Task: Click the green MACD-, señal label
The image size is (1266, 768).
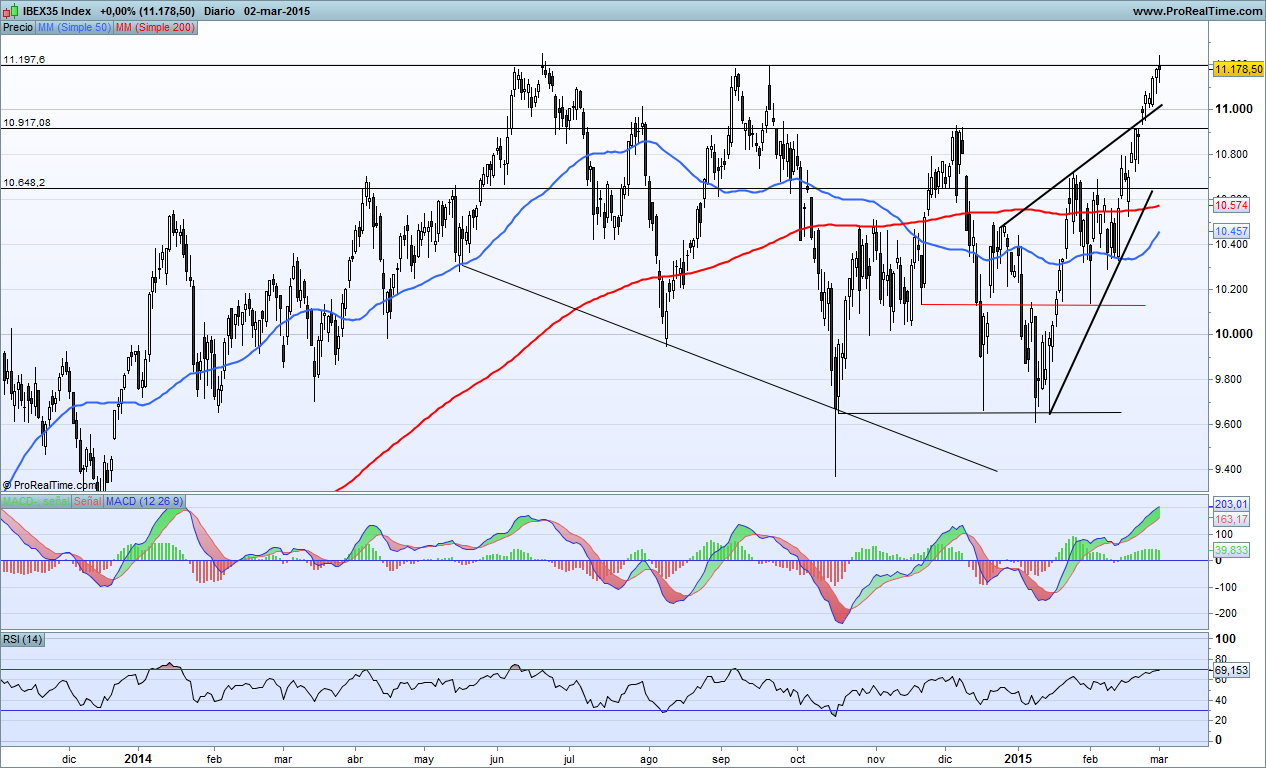Action: click(x=35, y=501)
